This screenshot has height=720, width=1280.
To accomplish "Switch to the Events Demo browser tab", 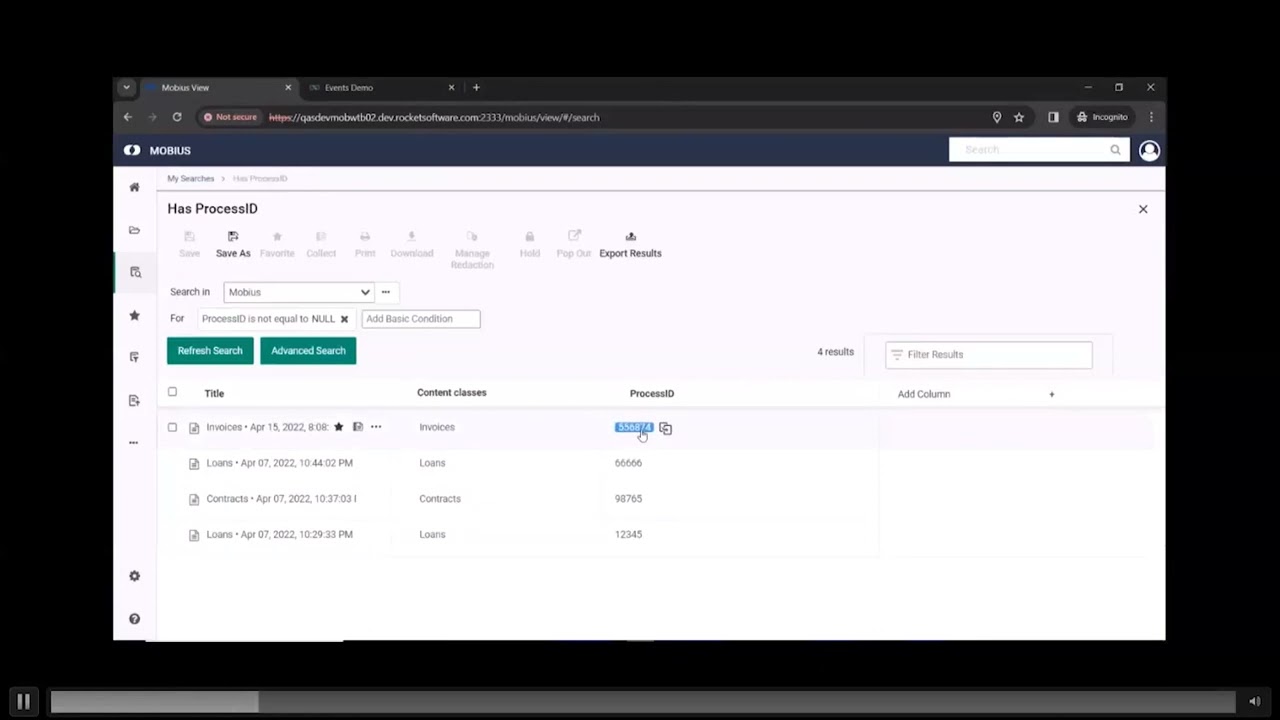I will (380, 88).
